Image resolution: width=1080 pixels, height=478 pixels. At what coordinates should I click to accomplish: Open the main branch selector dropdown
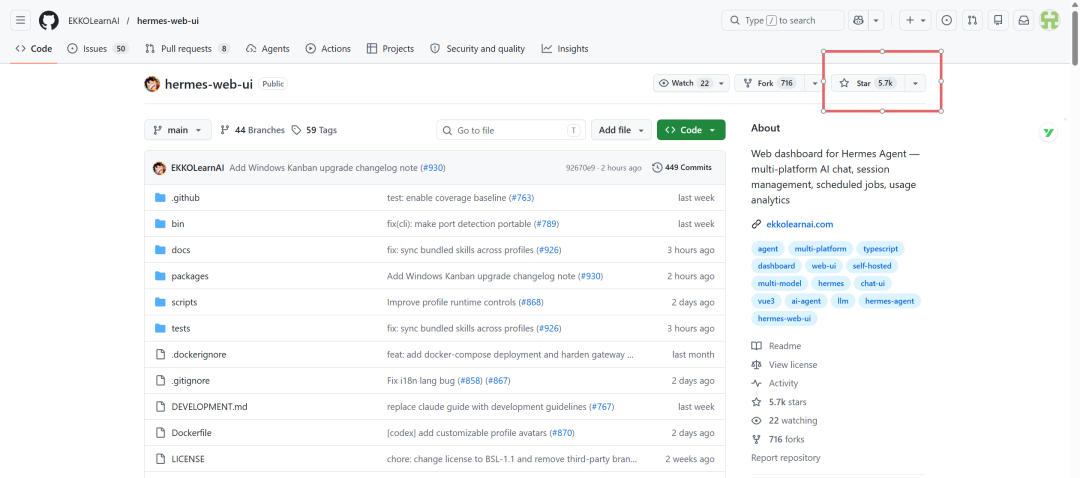[x=178, y=130]
